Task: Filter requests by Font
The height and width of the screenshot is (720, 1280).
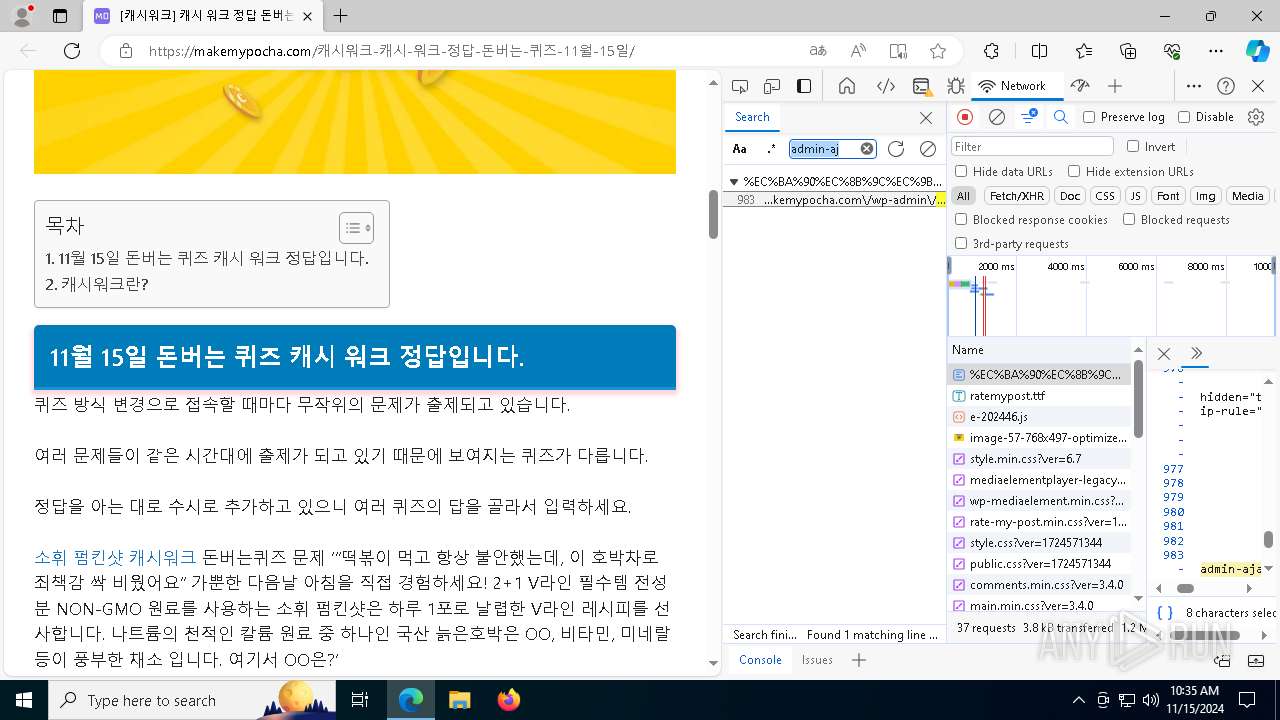Action: click(x=1168, y=196)
